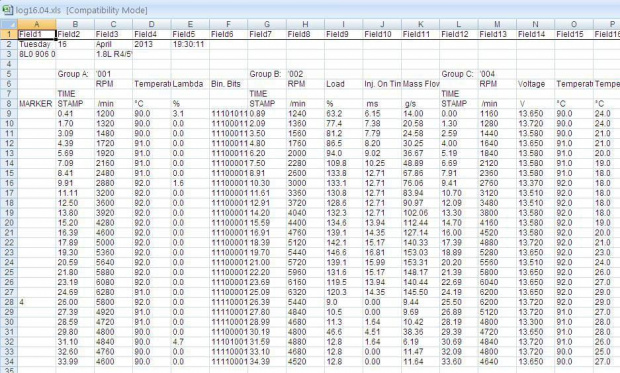
Task: Select the ms unit cell
Action: point(382,104)
